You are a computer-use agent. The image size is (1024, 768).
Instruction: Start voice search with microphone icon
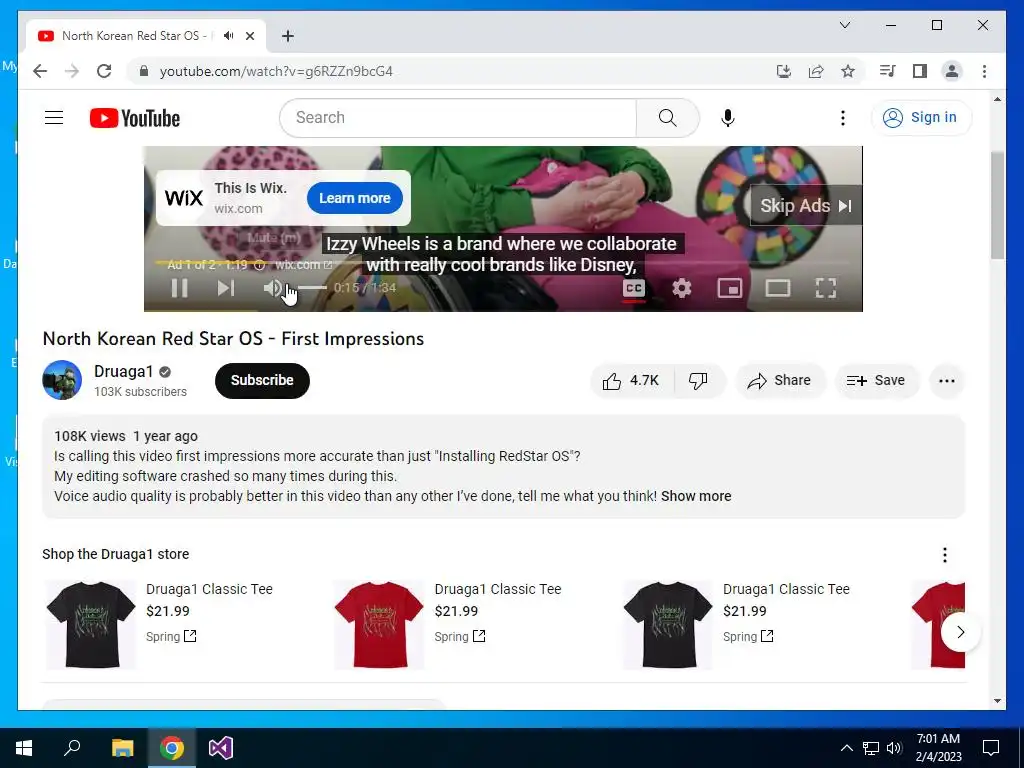click(x=728, y=118)
